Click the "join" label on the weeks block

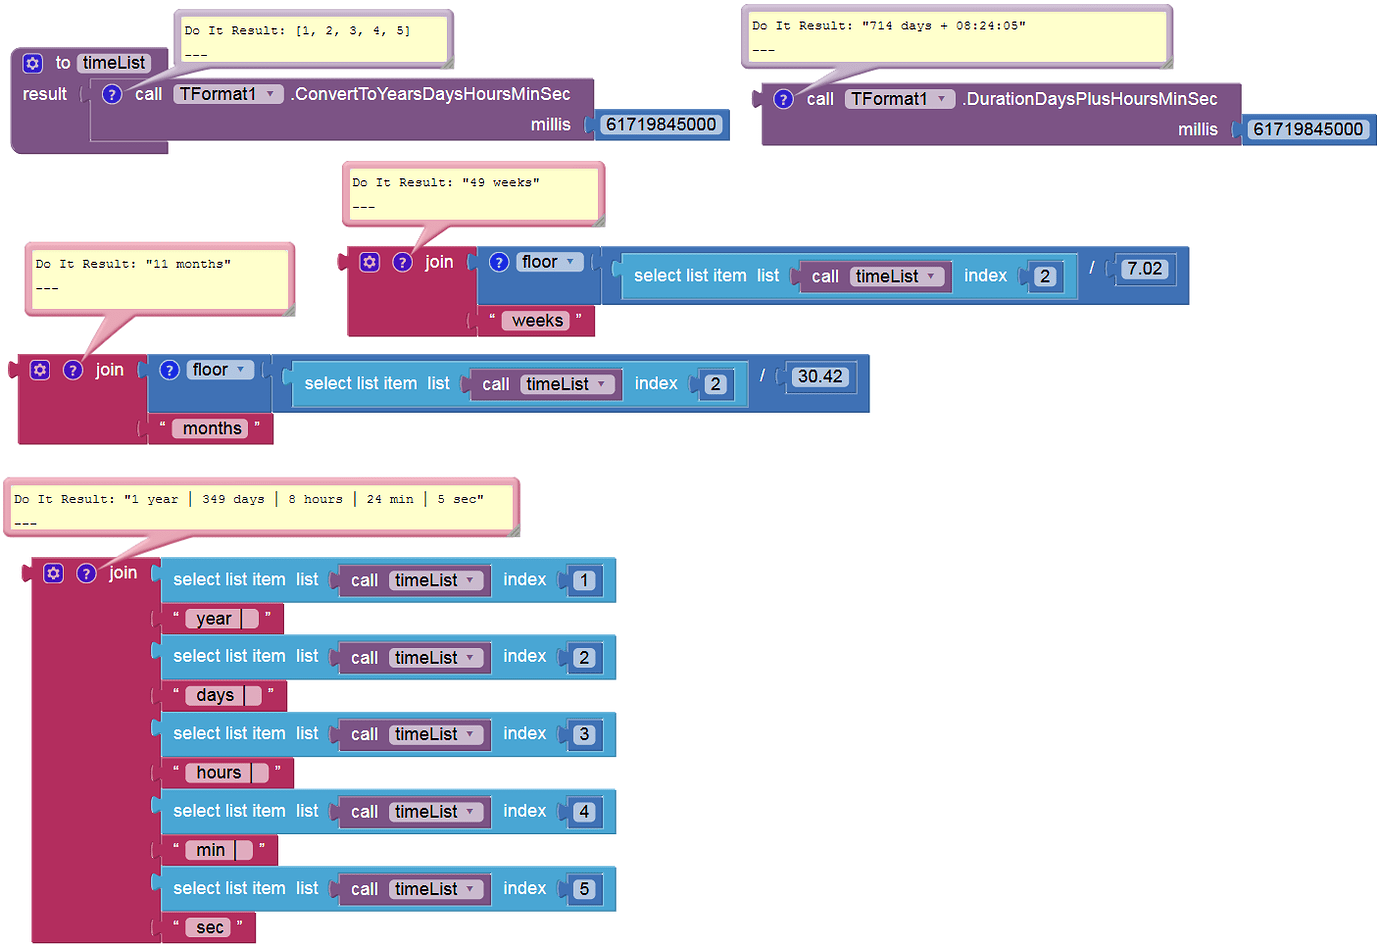[439, 262]
